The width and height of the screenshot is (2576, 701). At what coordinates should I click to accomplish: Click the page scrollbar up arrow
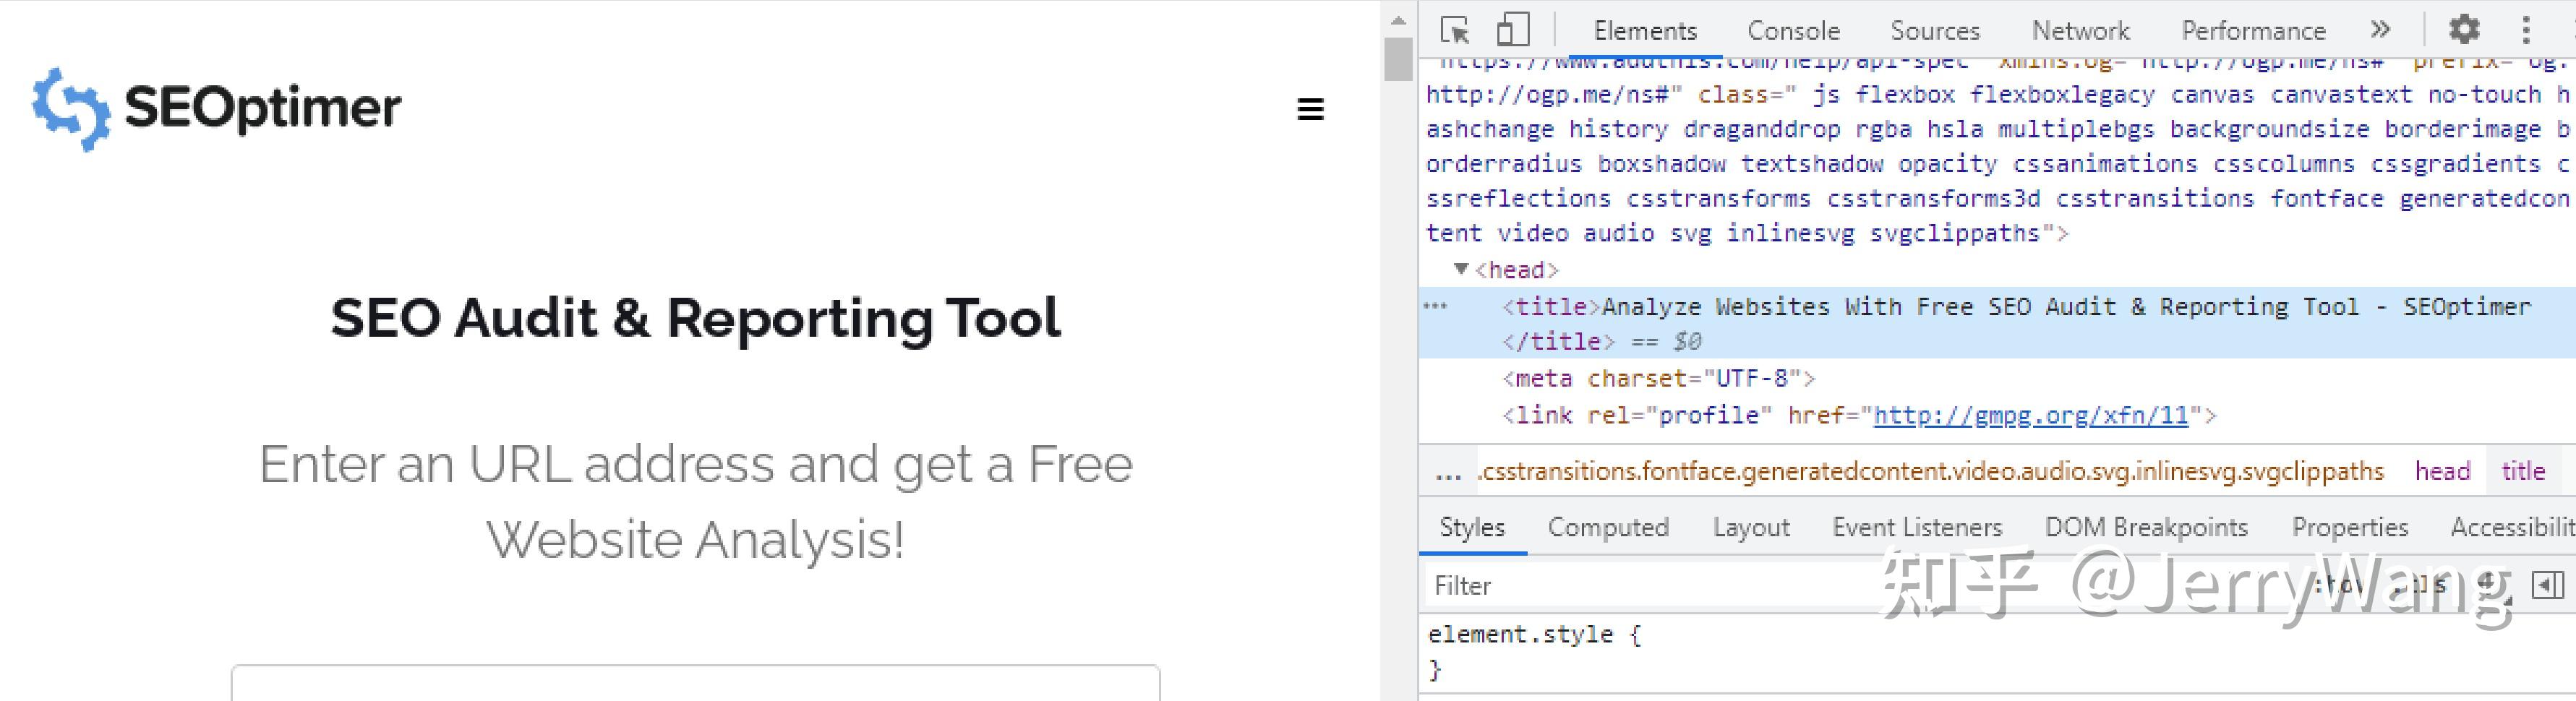(x=1398, y=20)
